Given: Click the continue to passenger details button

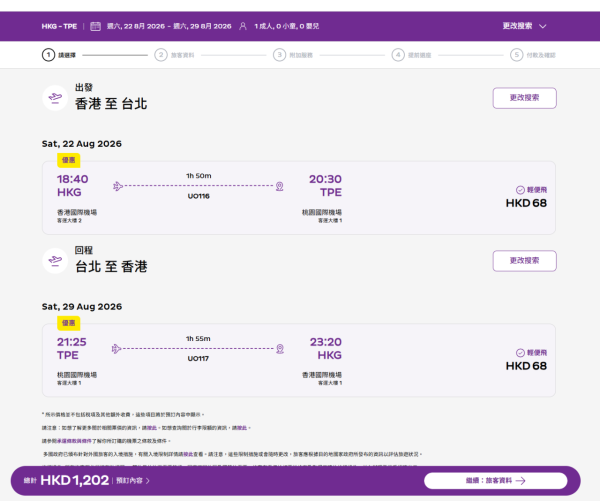Looking at the screenshot, I should click(496, 481).
